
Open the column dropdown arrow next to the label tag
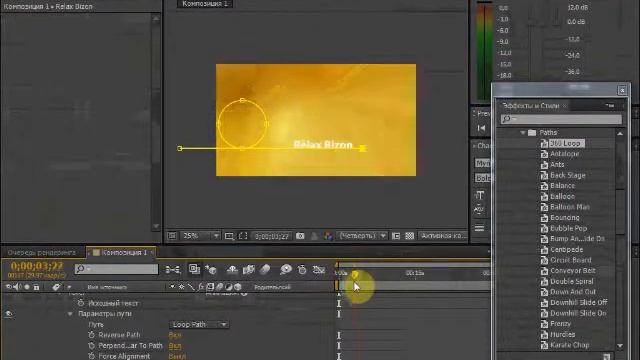click(x=69, y=287)
